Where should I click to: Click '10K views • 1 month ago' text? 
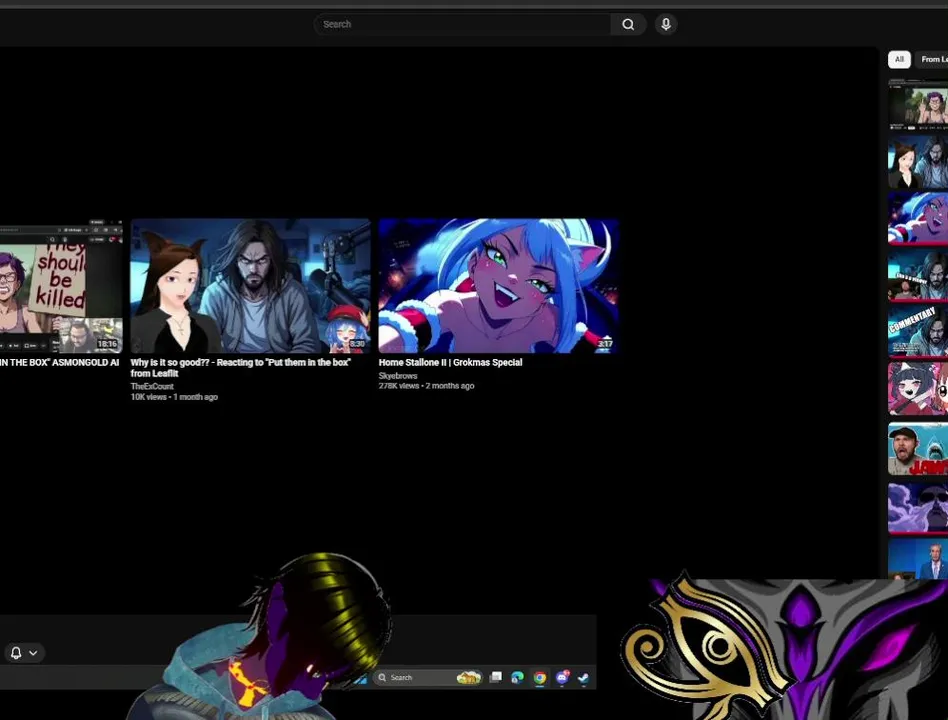[x=174, y=397]
